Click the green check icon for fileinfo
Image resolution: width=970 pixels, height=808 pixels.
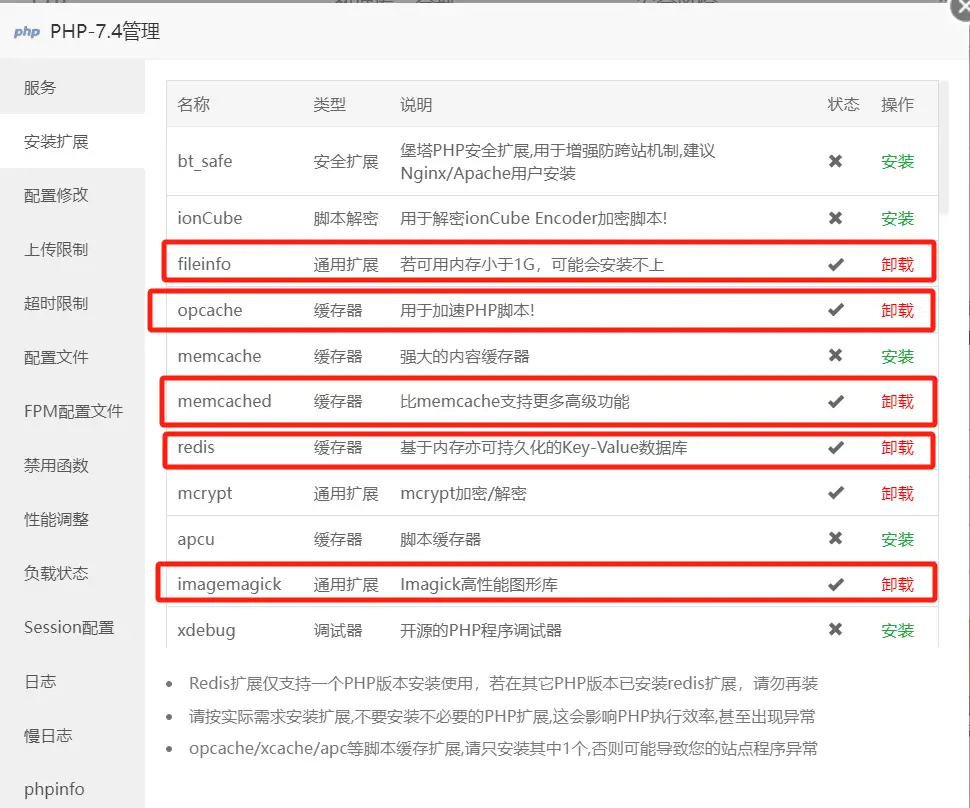coord(835,264)
